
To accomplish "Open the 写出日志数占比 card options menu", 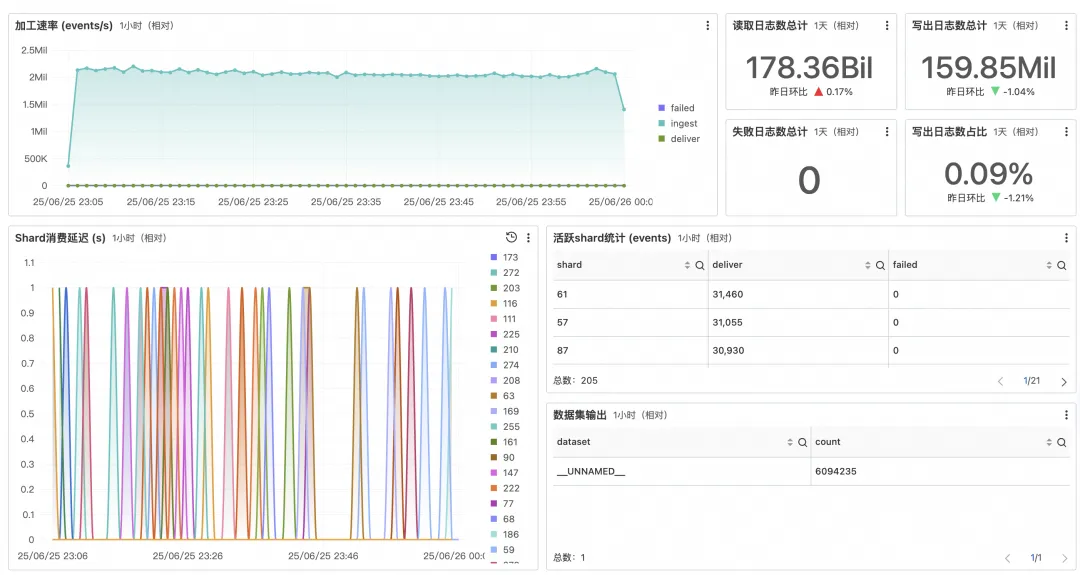I will [1066, 132].
